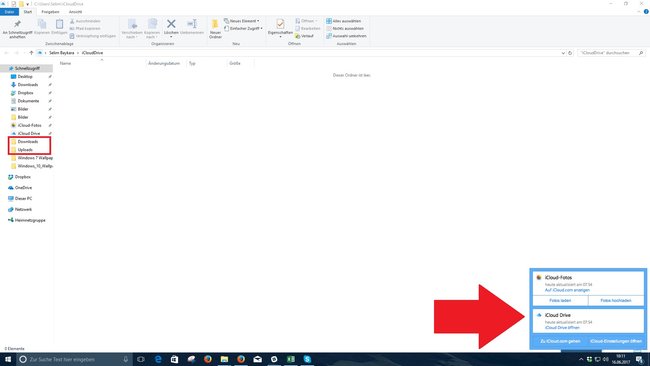Open the 'Einfacher Zugriff' dropdown

(243, 28)
